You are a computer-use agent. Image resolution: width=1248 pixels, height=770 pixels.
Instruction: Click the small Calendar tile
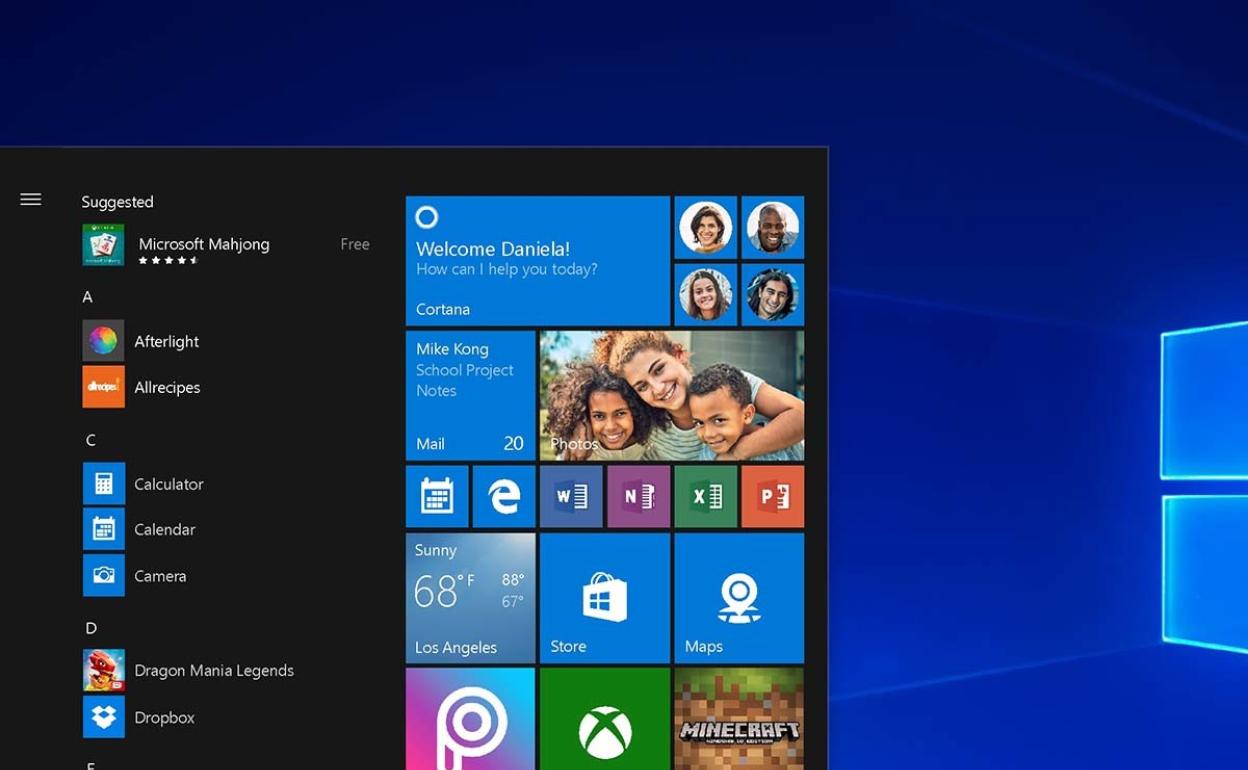[x=437, y=496]
